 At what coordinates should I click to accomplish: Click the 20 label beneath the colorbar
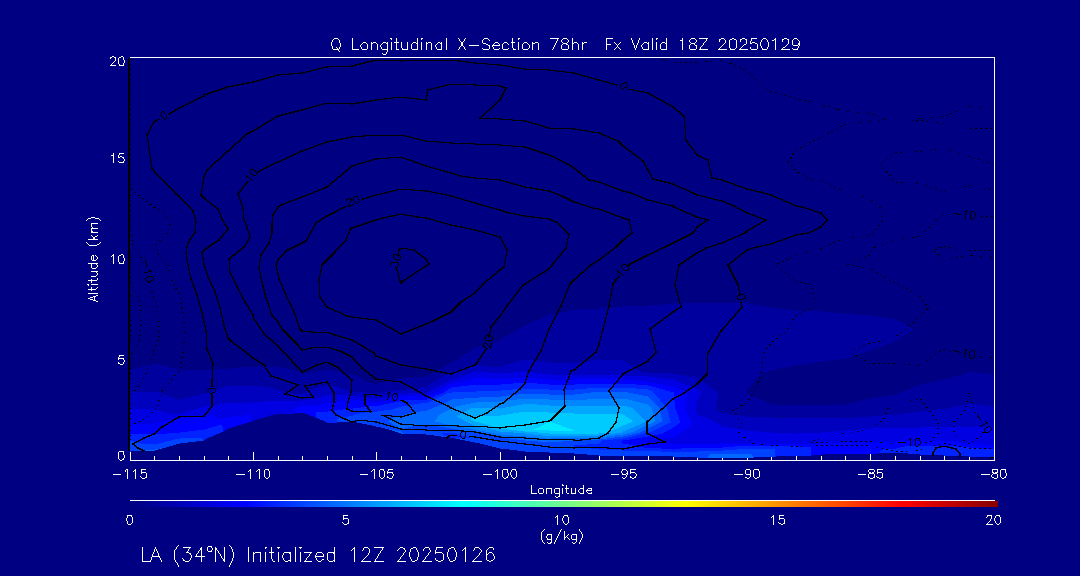click(x=994, y=521)
